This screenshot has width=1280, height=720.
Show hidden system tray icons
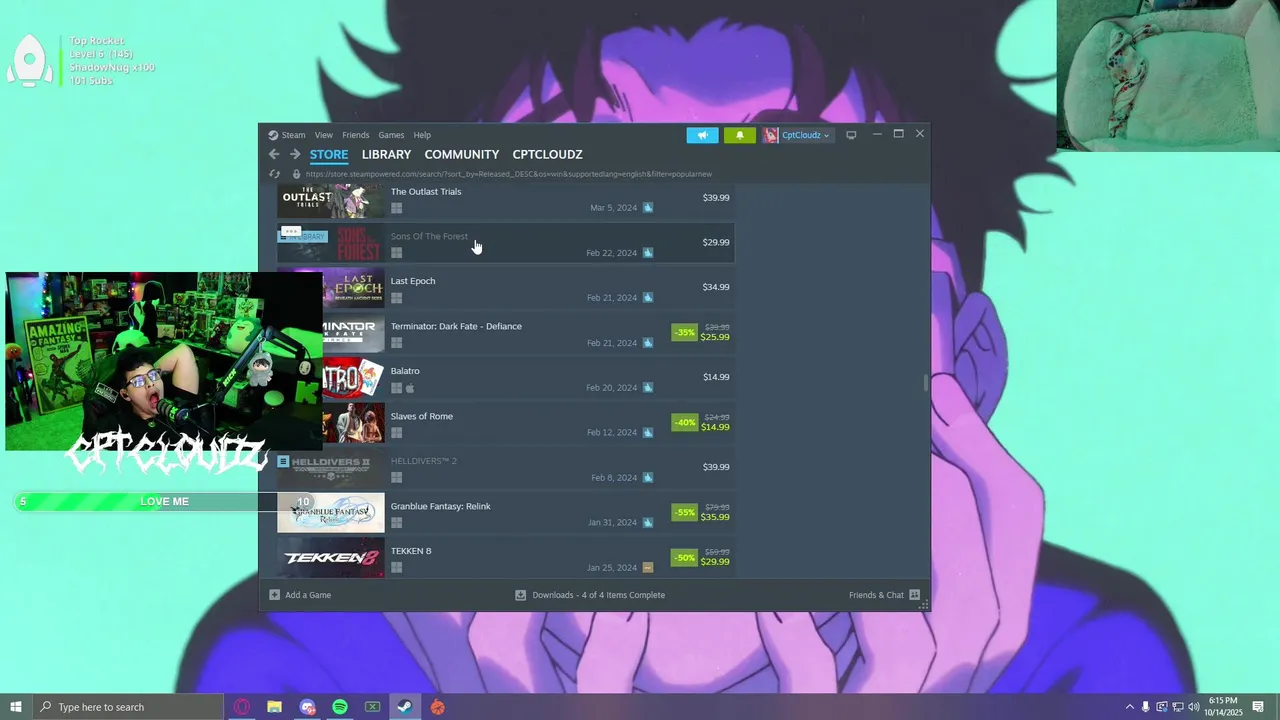[x=1130, y=707]
